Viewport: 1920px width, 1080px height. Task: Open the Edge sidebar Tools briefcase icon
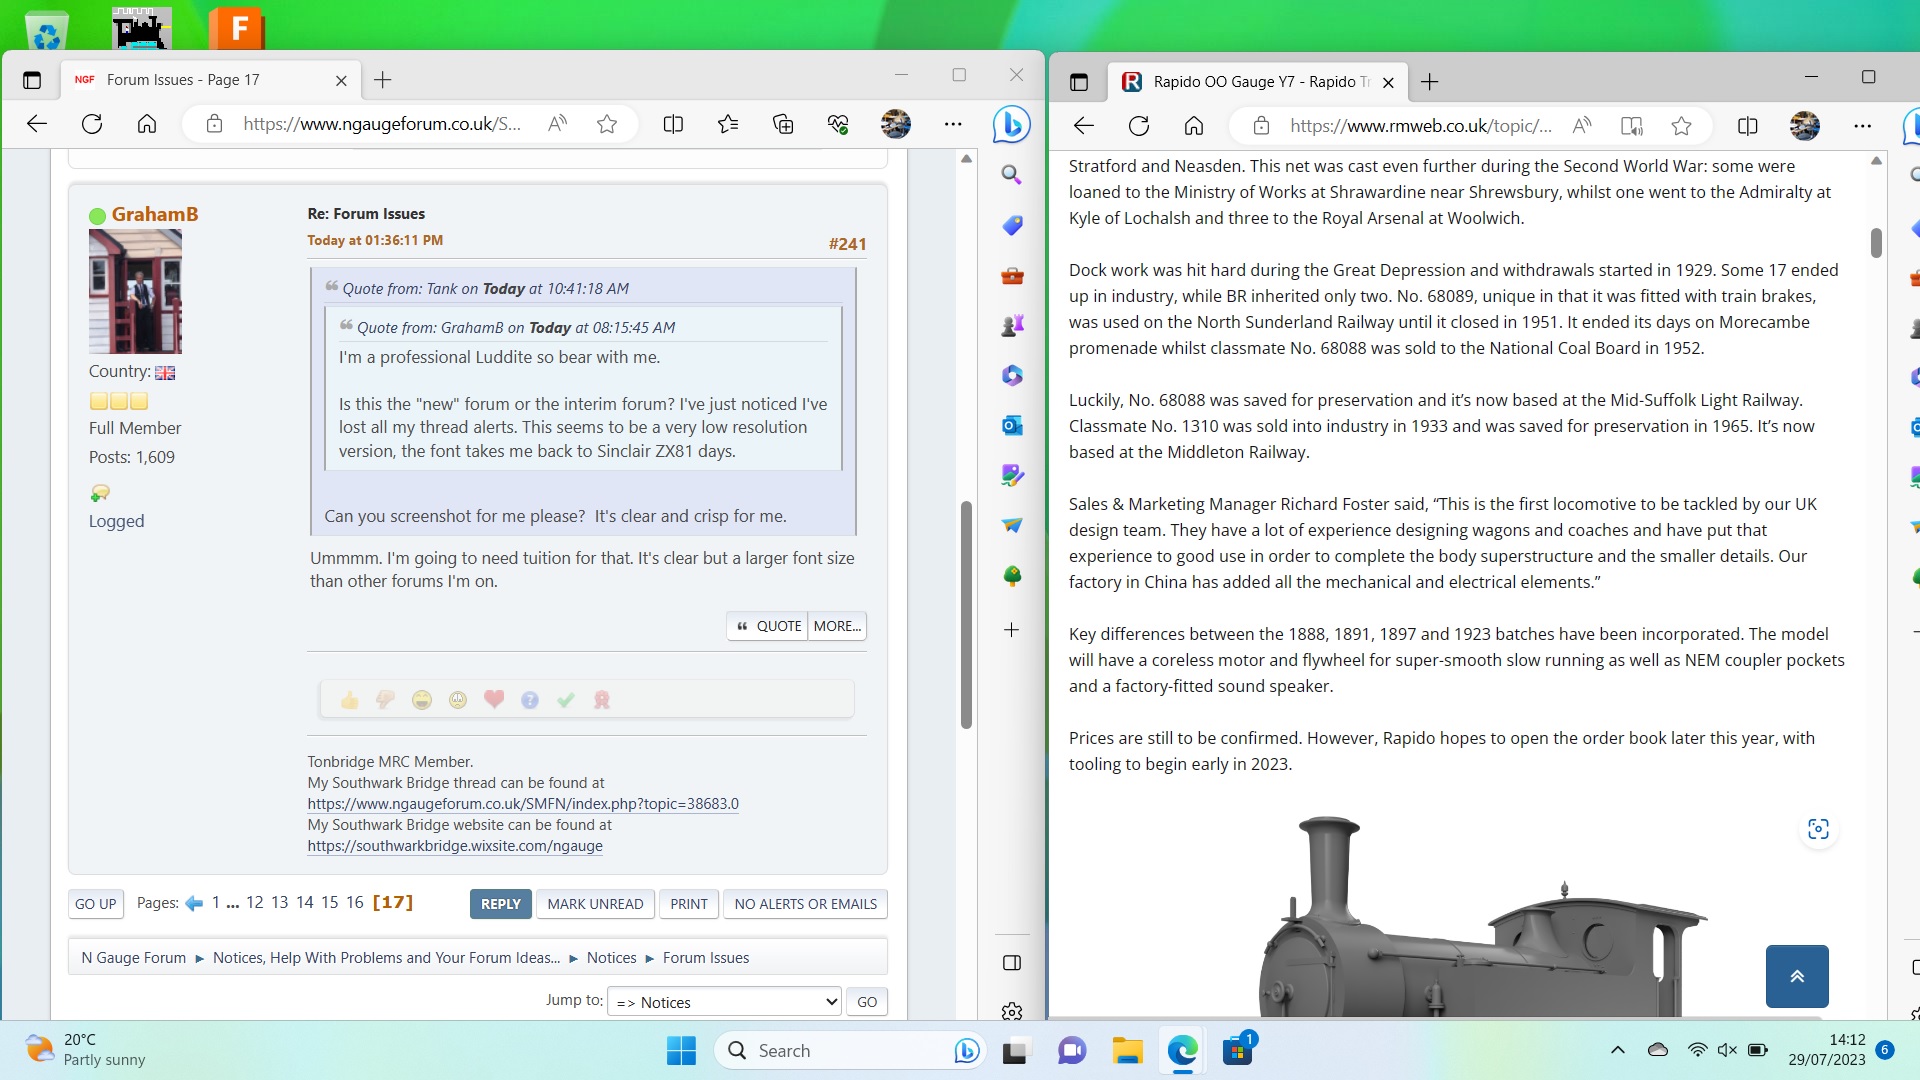1012,275
